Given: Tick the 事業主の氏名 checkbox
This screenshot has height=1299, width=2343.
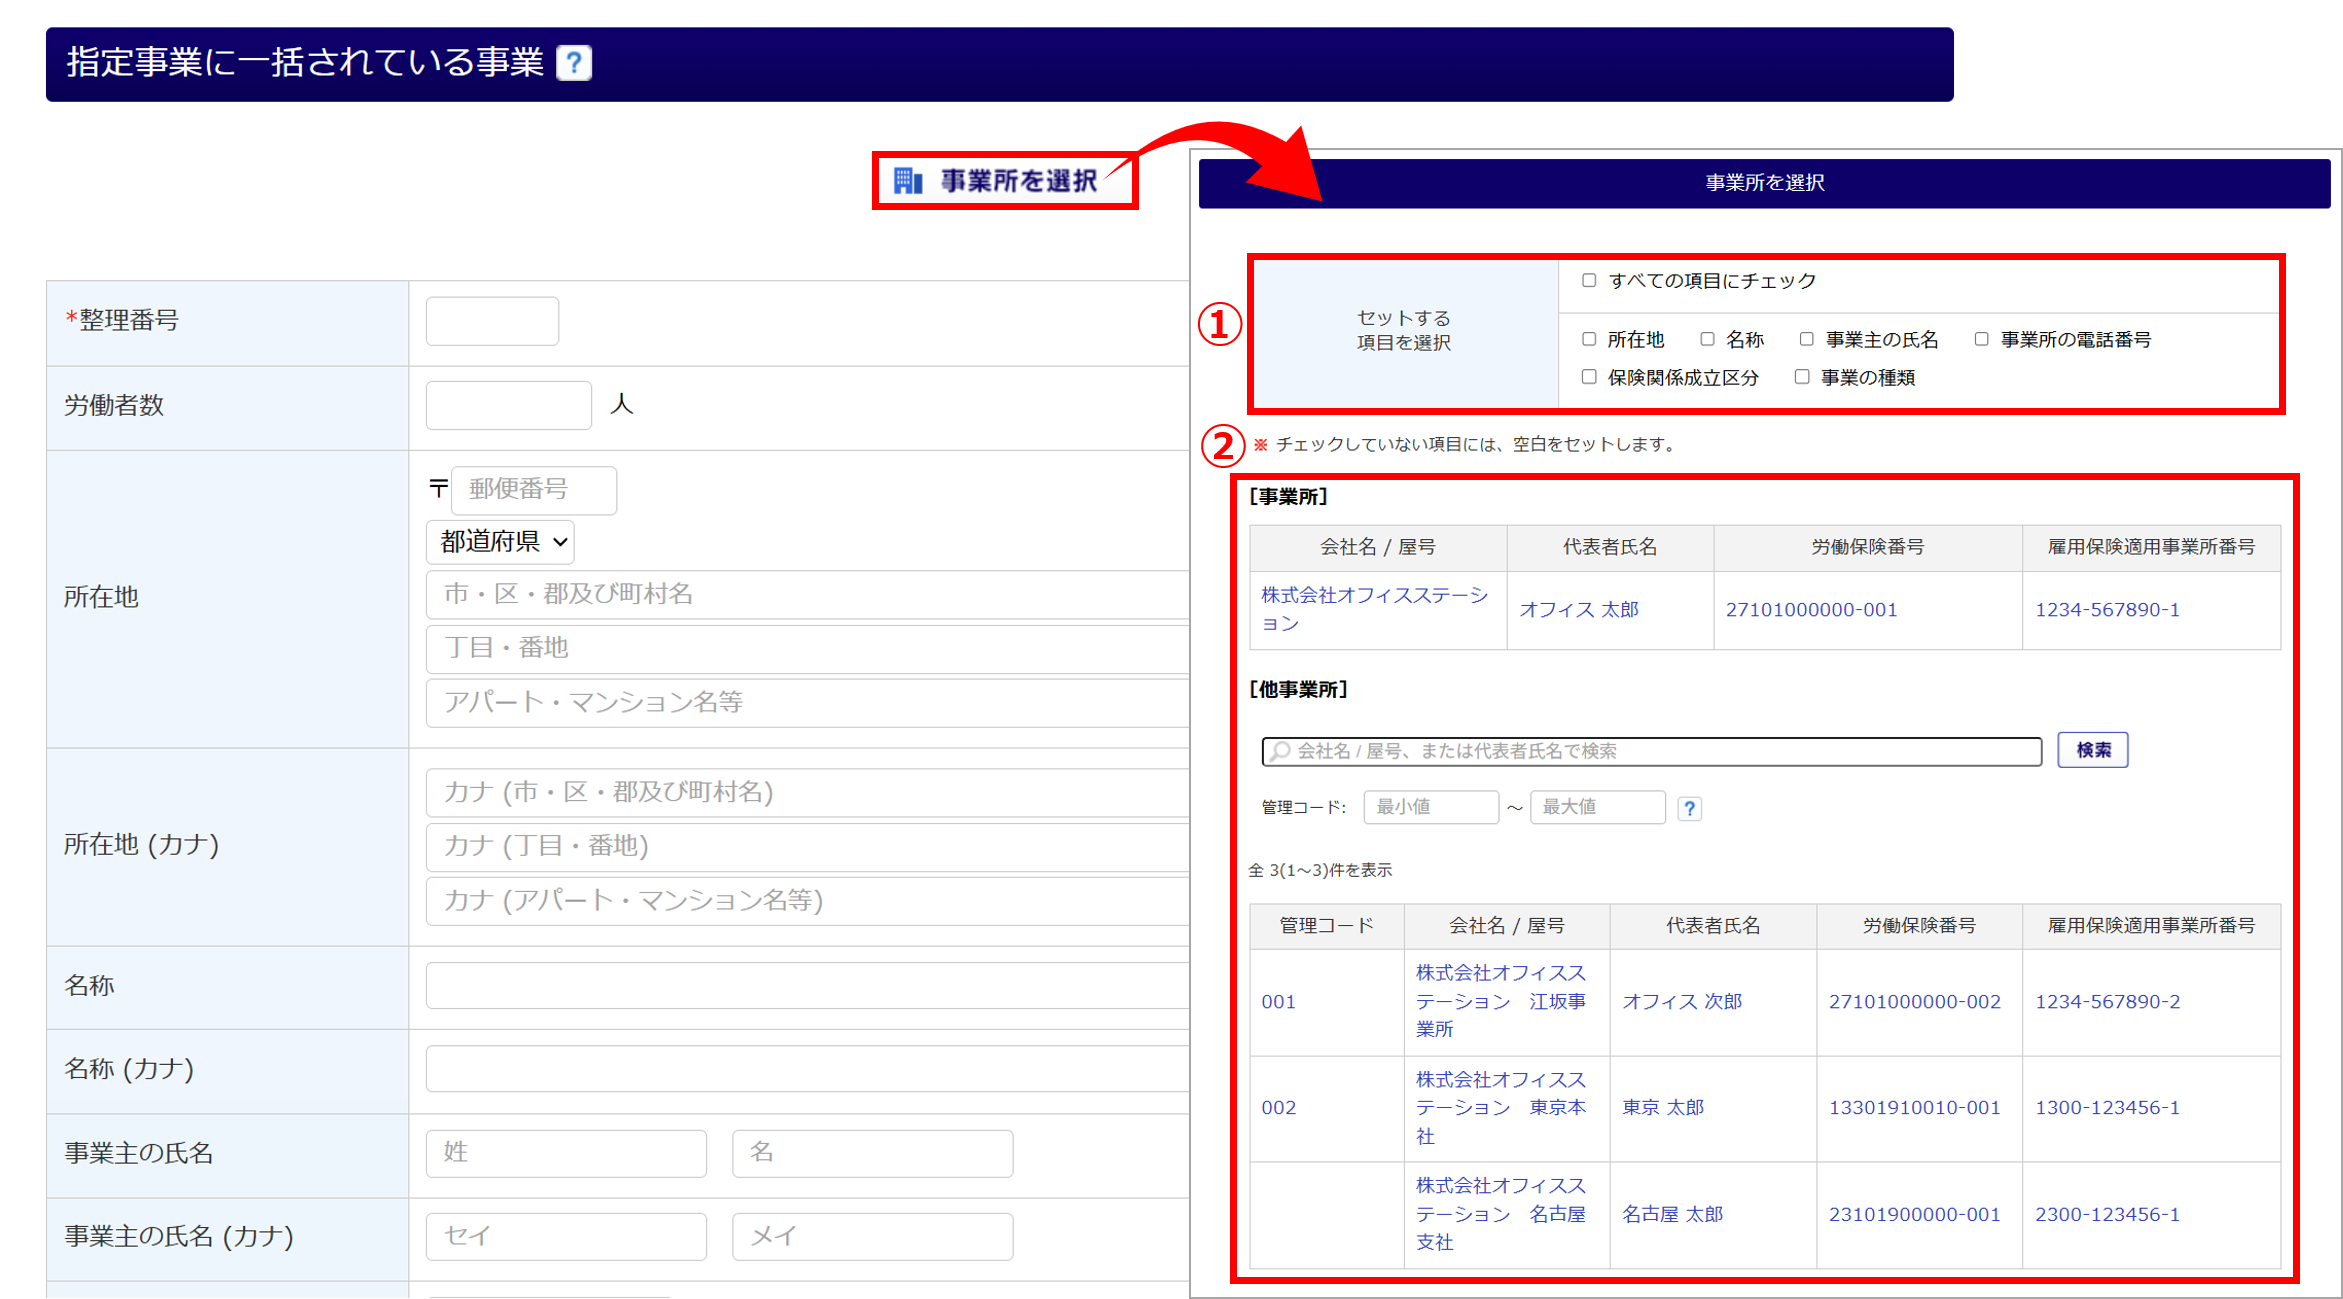Looking at the screenshot, I should click(1806, 340).
